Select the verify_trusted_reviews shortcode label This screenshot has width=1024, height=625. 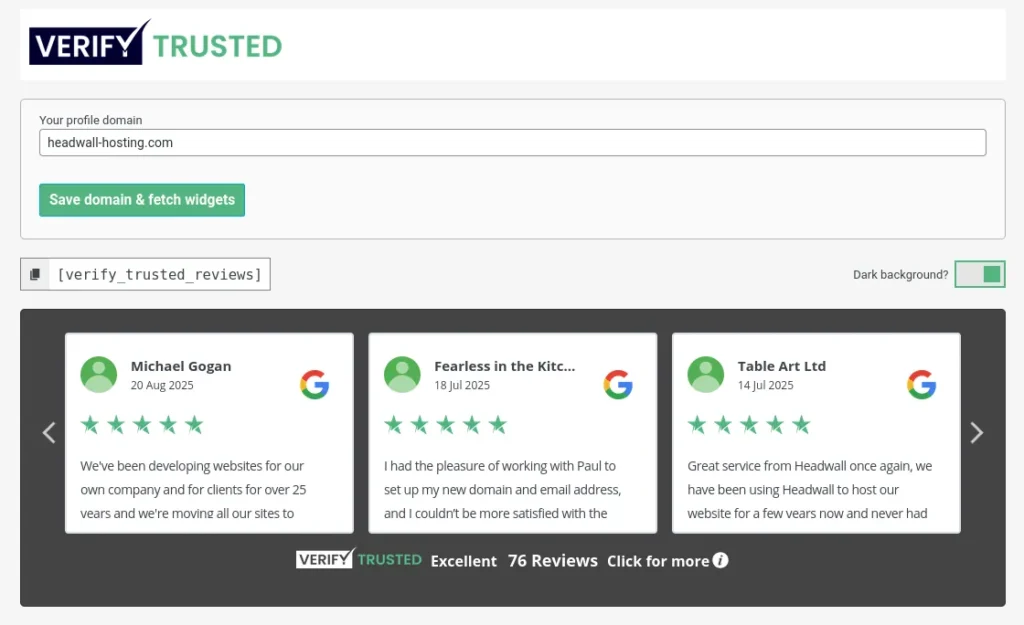(x=160, y=273)
